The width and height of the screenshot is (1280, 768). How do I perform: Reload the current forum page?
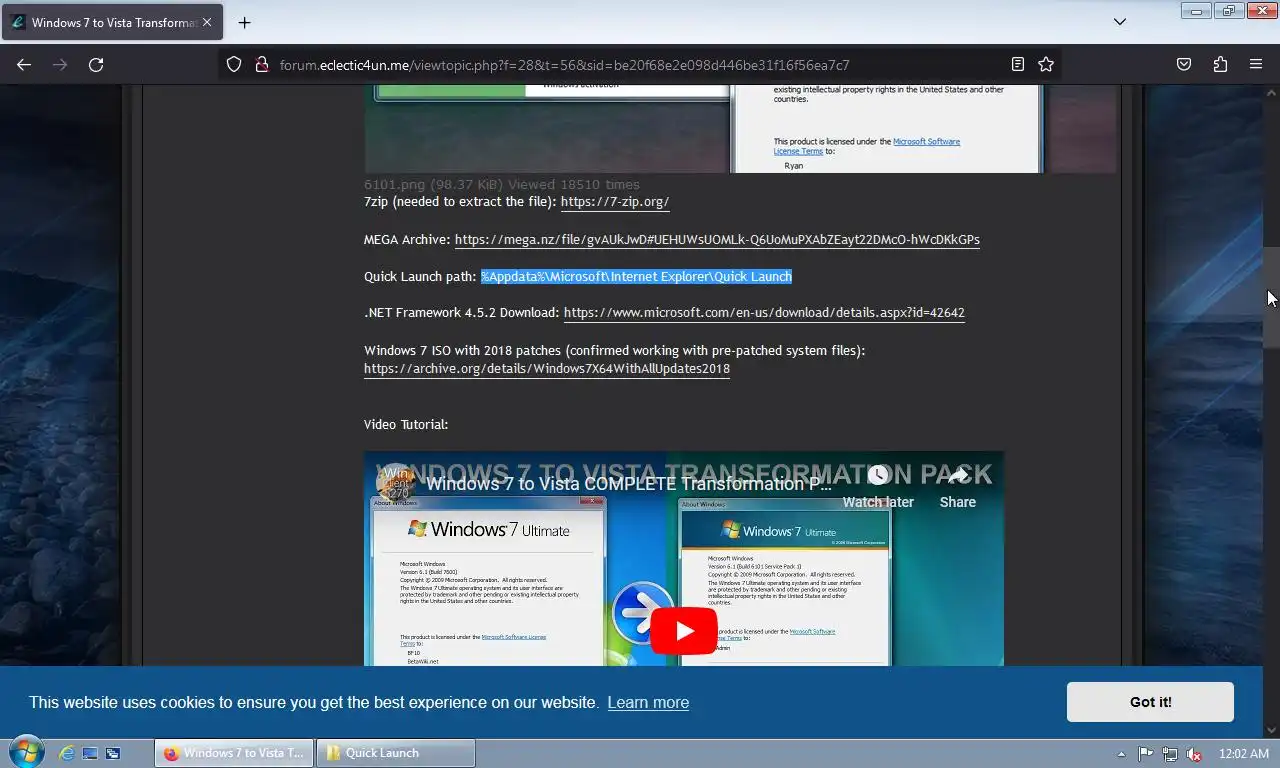point(96,64)
